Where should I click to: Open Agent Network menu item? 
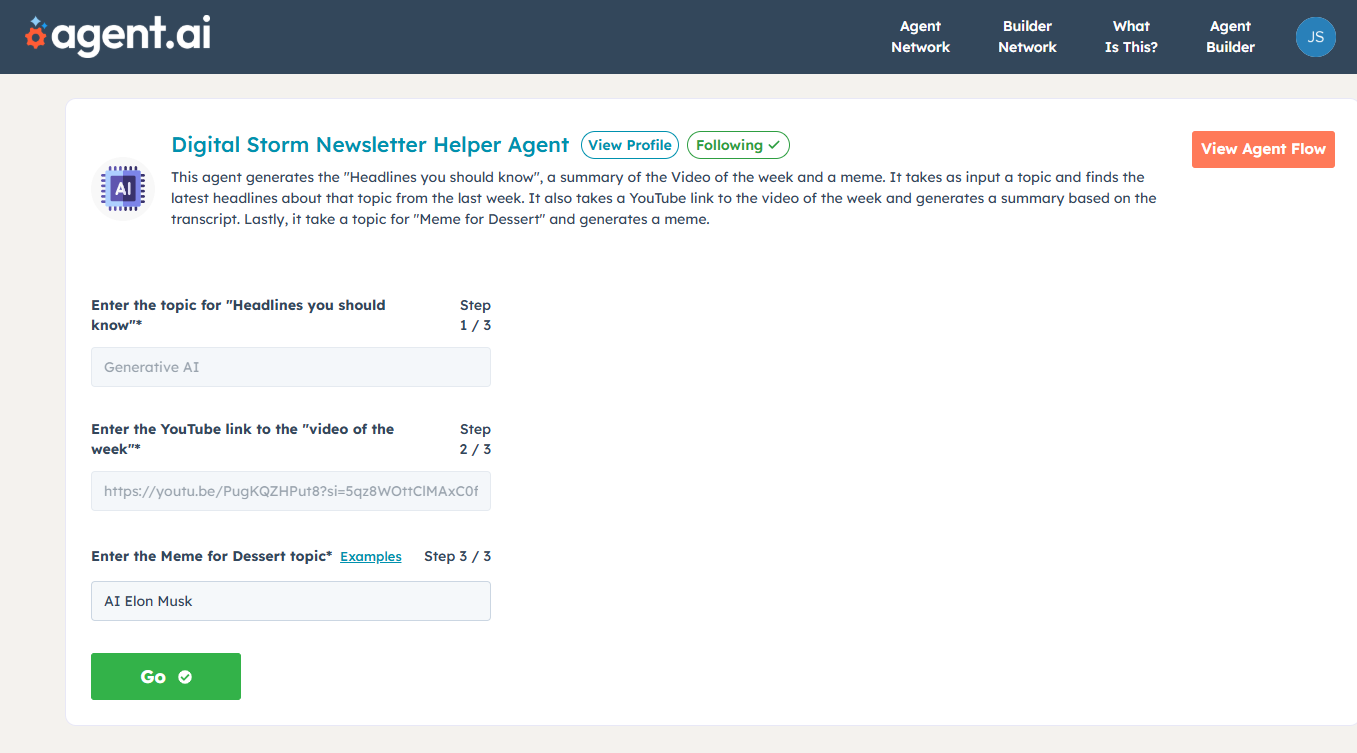click(x=920, y=37)
